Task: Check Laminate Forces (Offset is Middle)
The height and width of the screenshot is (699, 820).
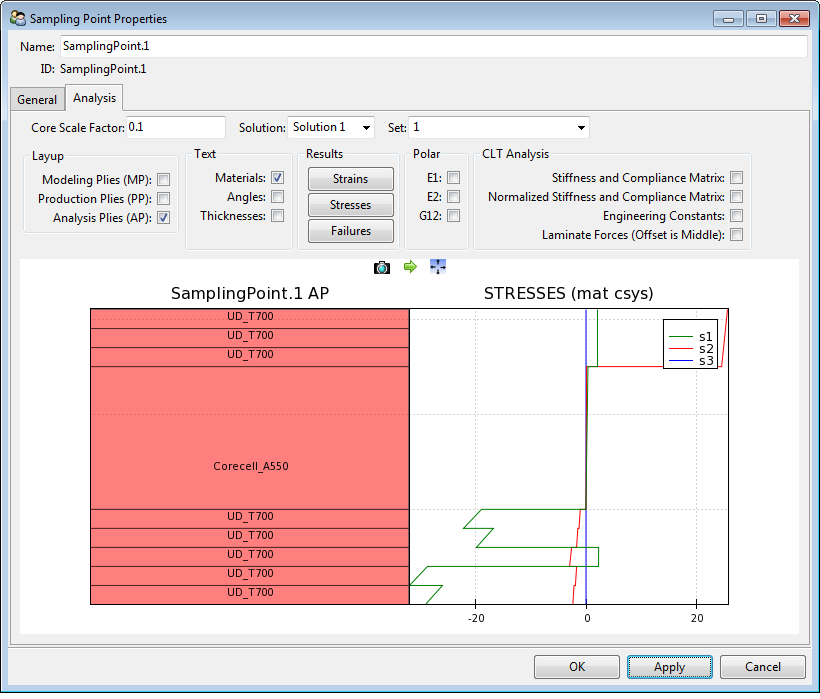Action: (x=736, y=235)
